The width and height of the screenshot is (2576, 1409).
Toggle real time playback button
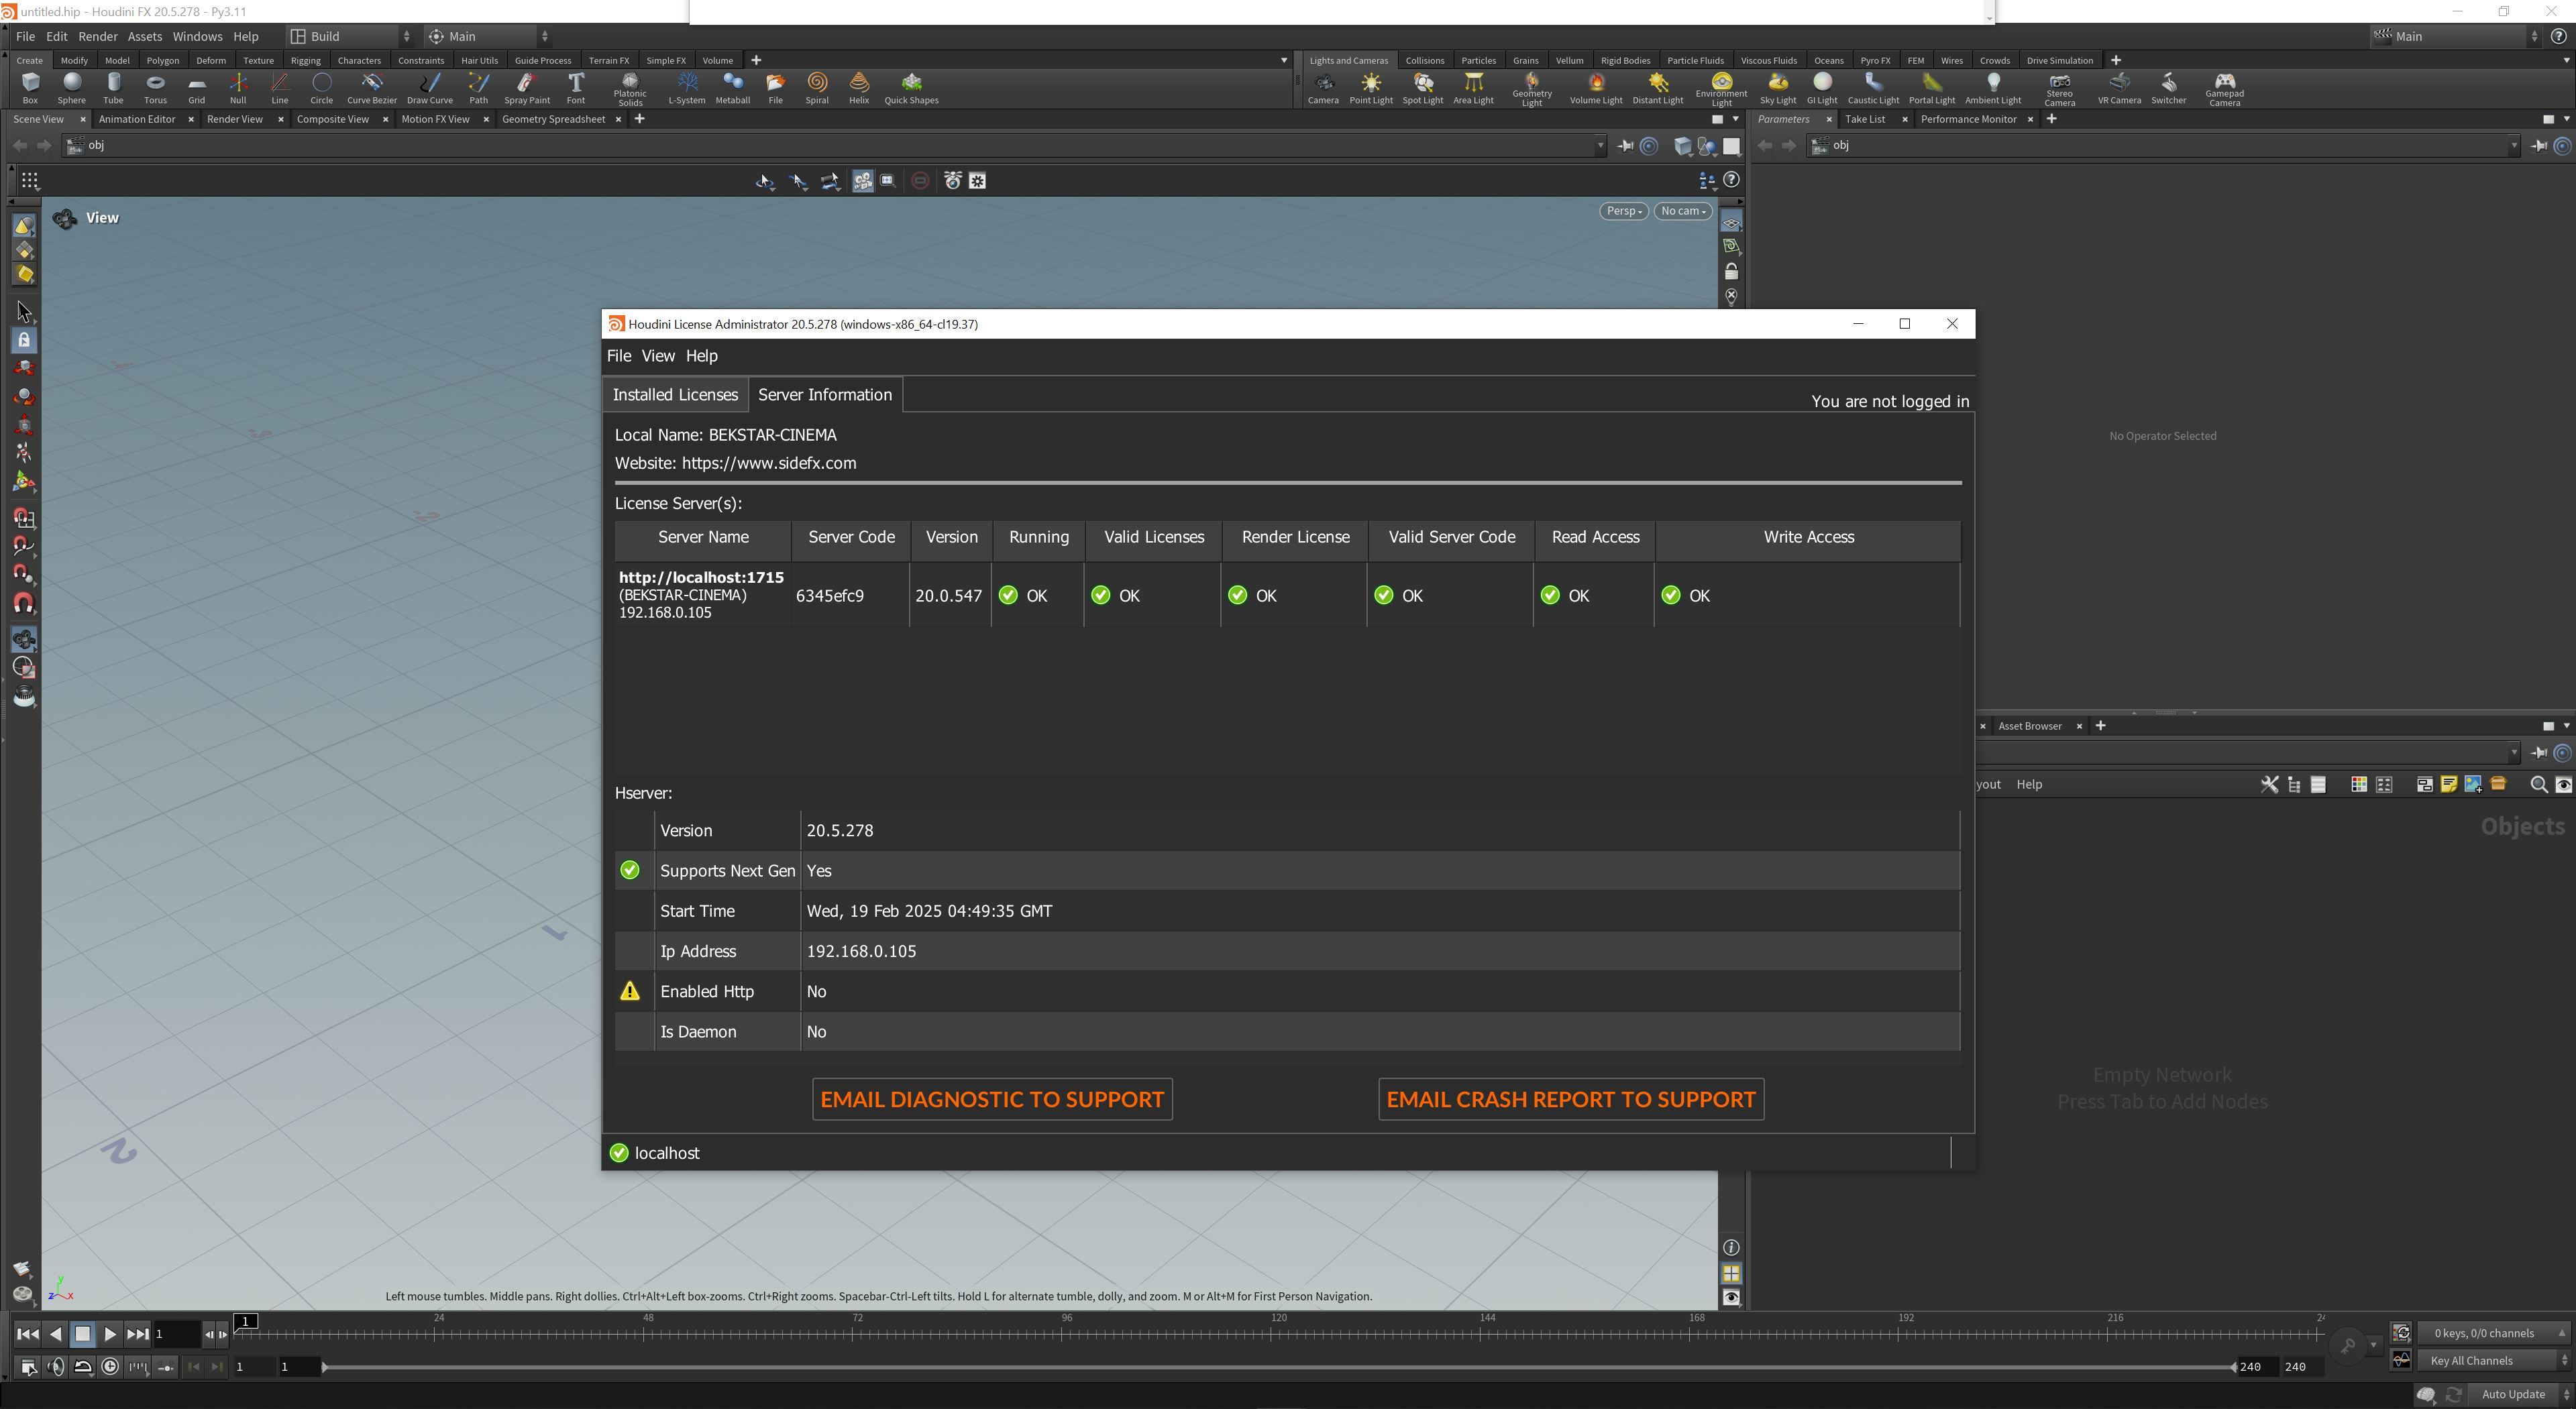point(110,1367)
